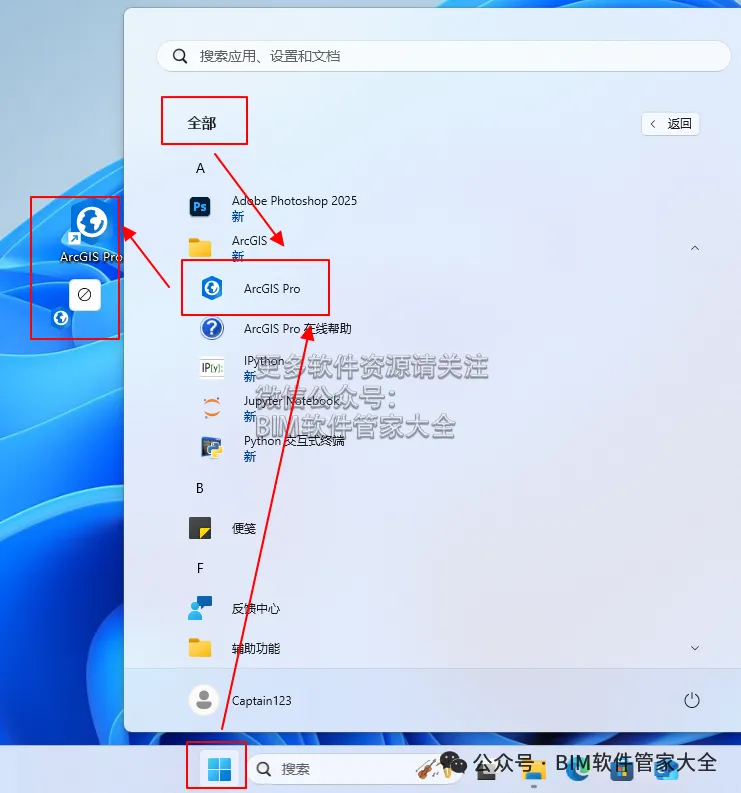Open 反馈中心 feedback hub icon
741x793 pixels.
(200, 608)
